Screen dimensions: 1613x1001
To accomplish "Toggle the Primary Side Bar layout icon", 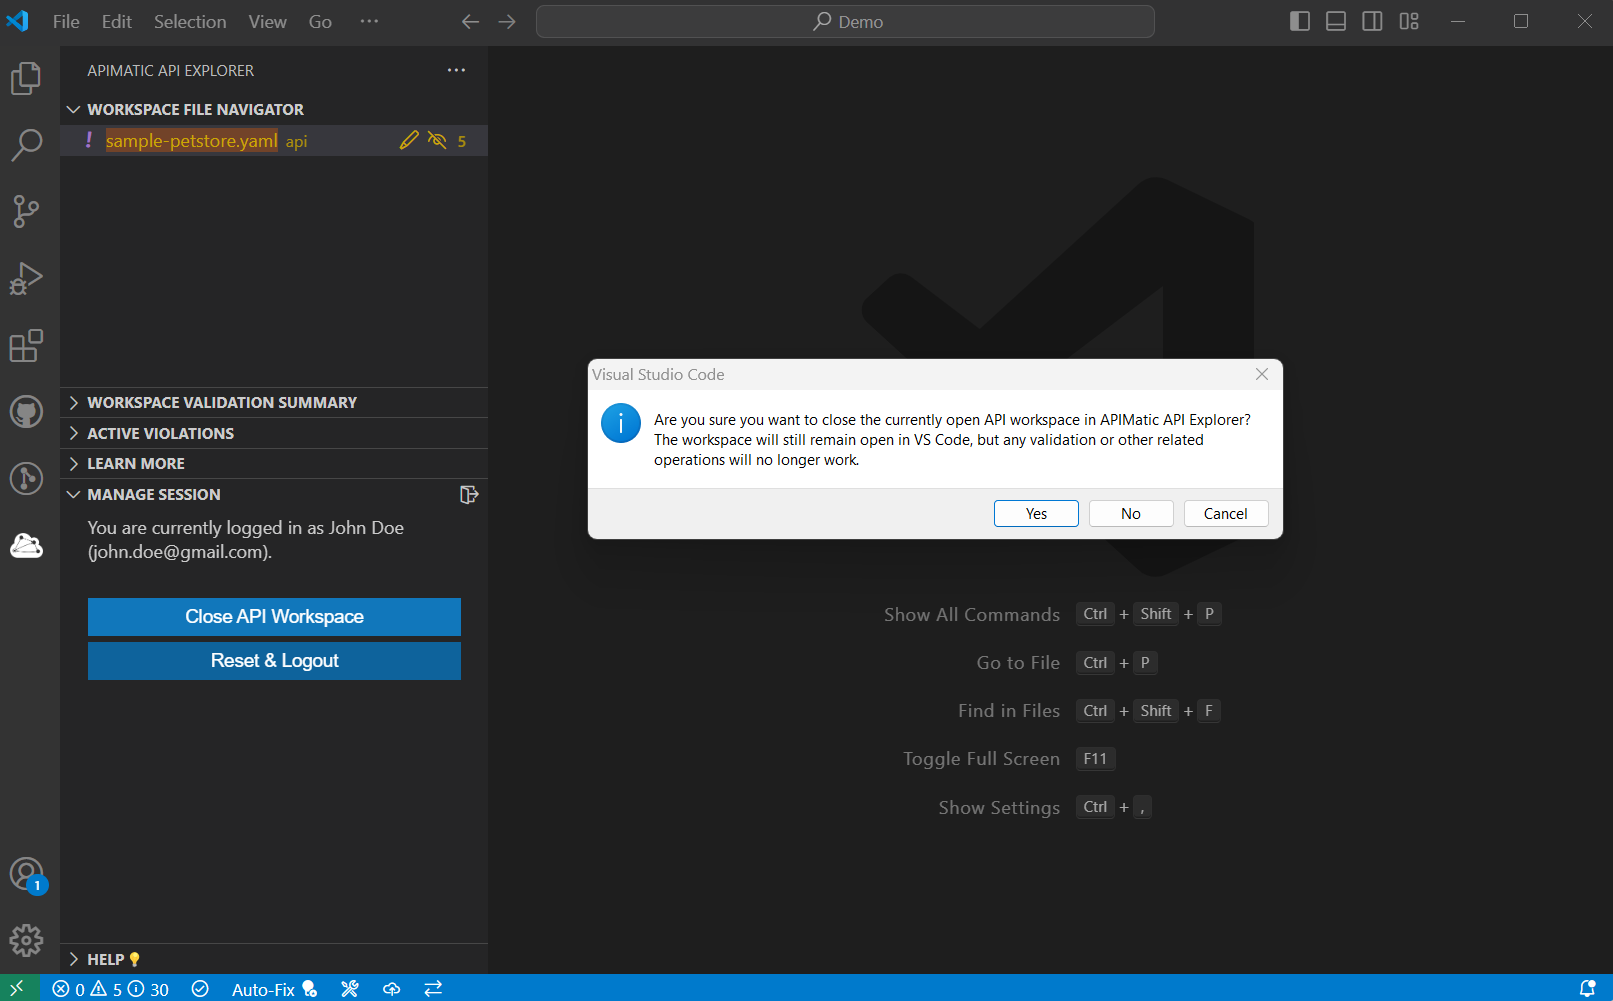I will click(1300, 22).
